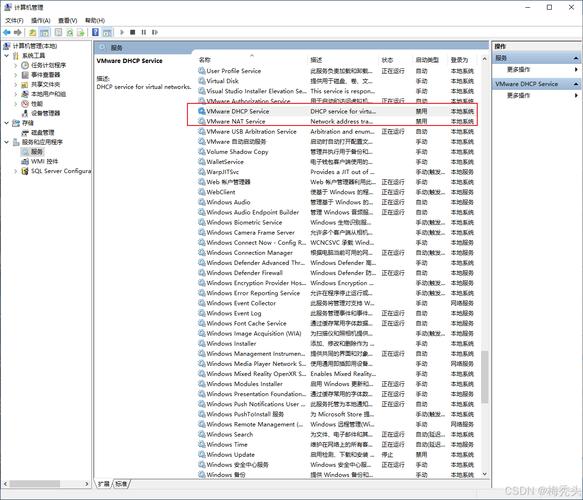This screenshot has width=583, height=500.
Task: Click the 任务计划程序 clock icon in tree
Action: [x=25, y=65]
